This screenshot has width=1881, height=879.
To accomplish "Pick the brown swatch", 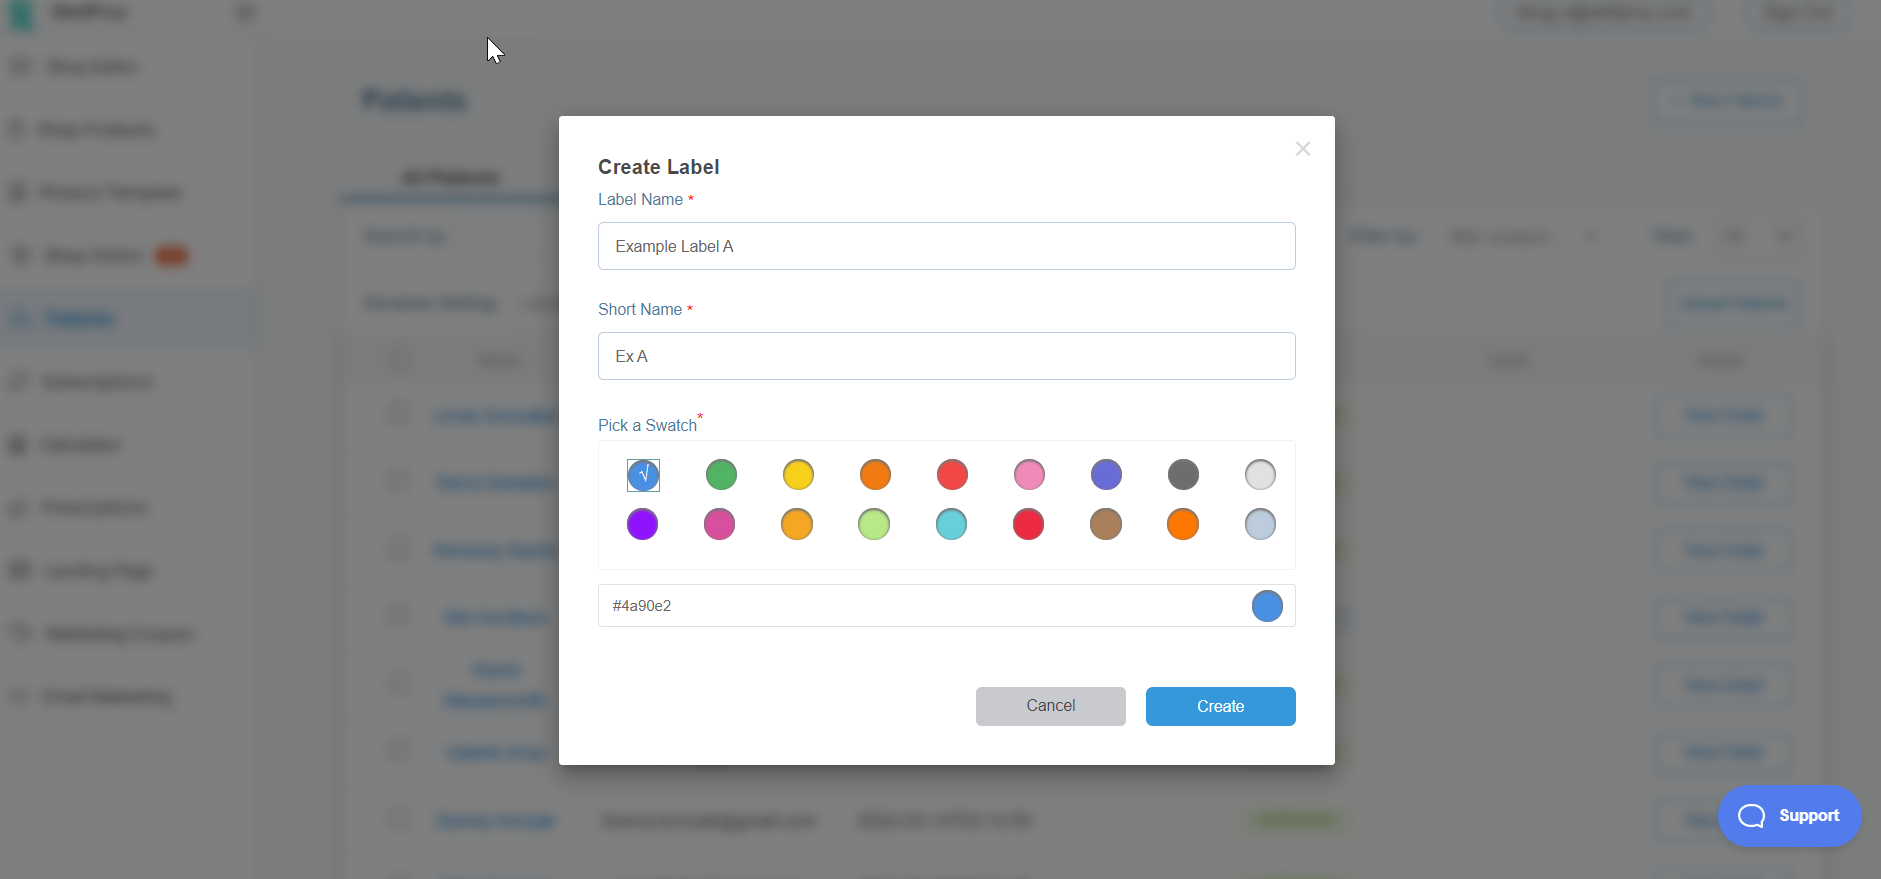I will (x=1105, y=524).
